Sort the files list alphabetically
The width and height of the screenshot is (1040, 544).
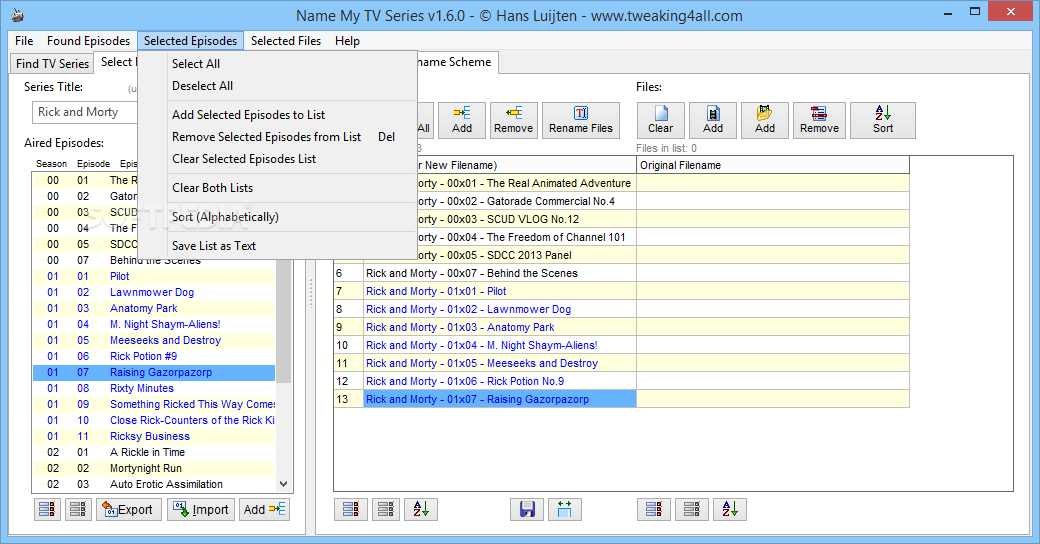click(883, 120)
